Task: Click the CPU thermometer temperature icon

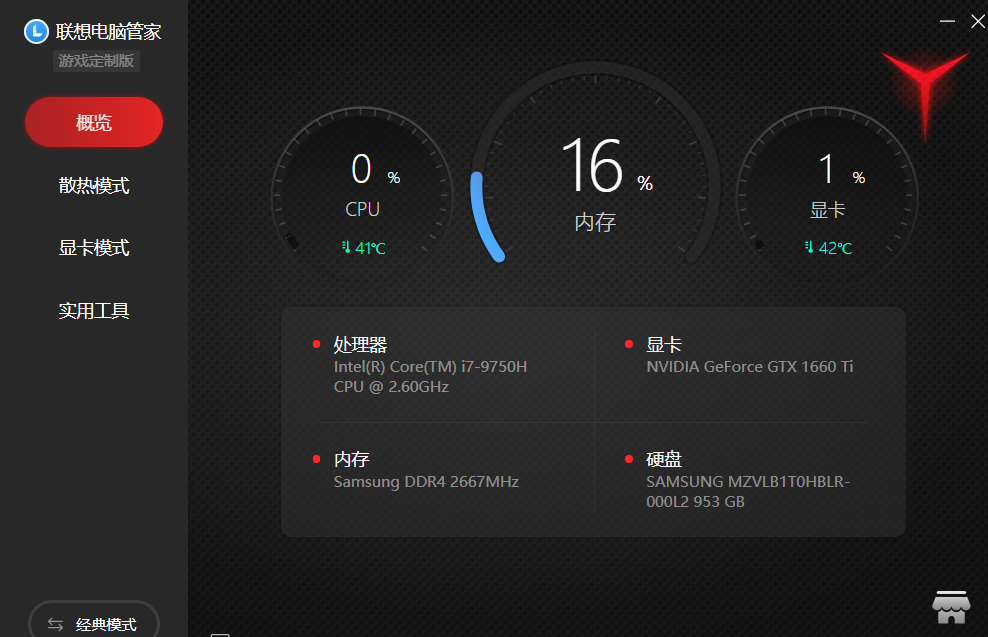Action: point(346,247)
